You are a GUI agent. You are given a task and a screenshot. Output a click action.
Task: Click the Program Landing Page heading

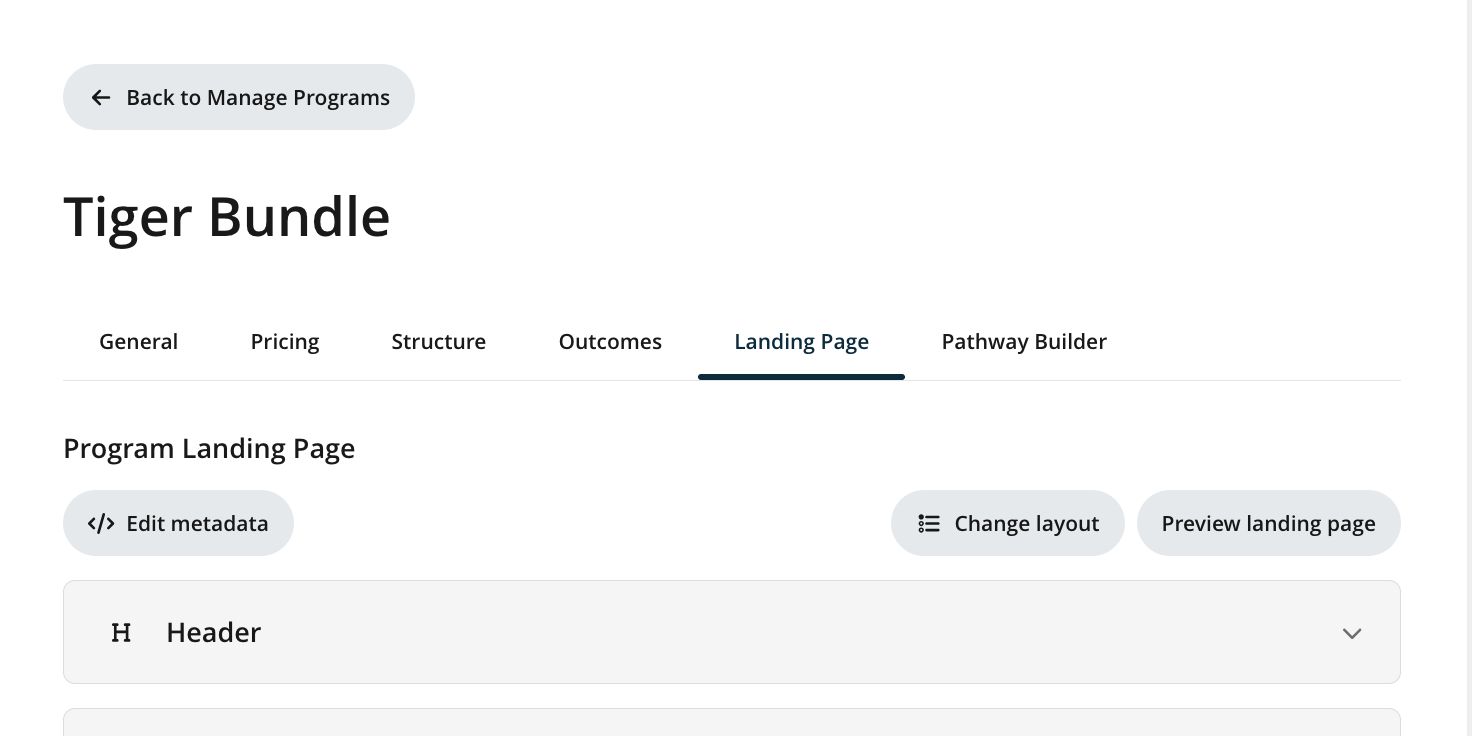tap(209, 449)
